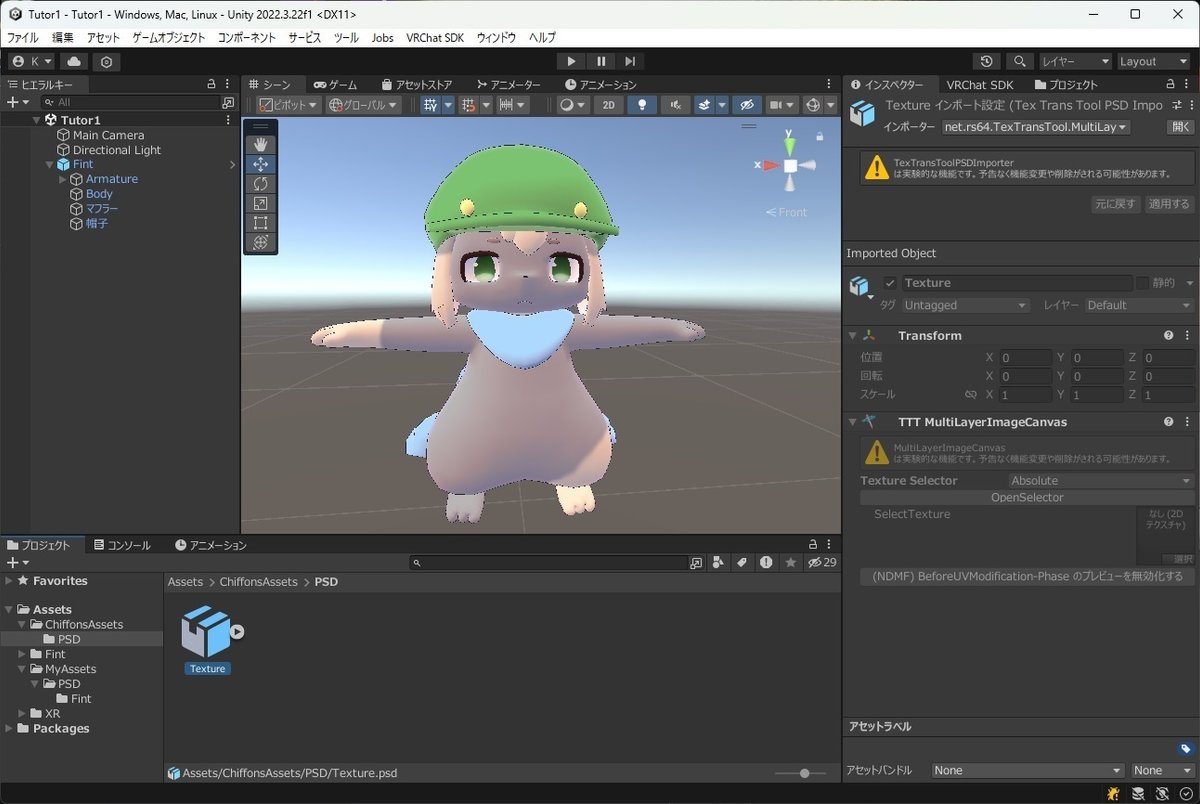
Task: Toggle scene audio mute icon
Action: pos(675,105)
